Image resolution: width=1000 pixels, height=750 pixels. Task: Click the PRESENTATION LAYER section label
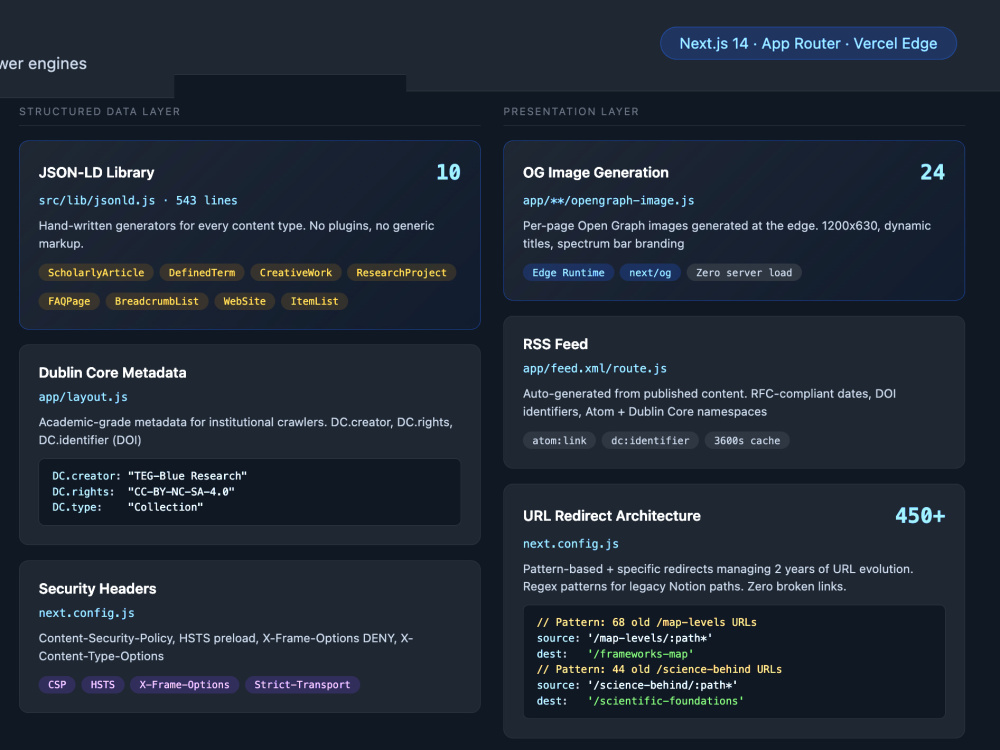pos(571,112)
